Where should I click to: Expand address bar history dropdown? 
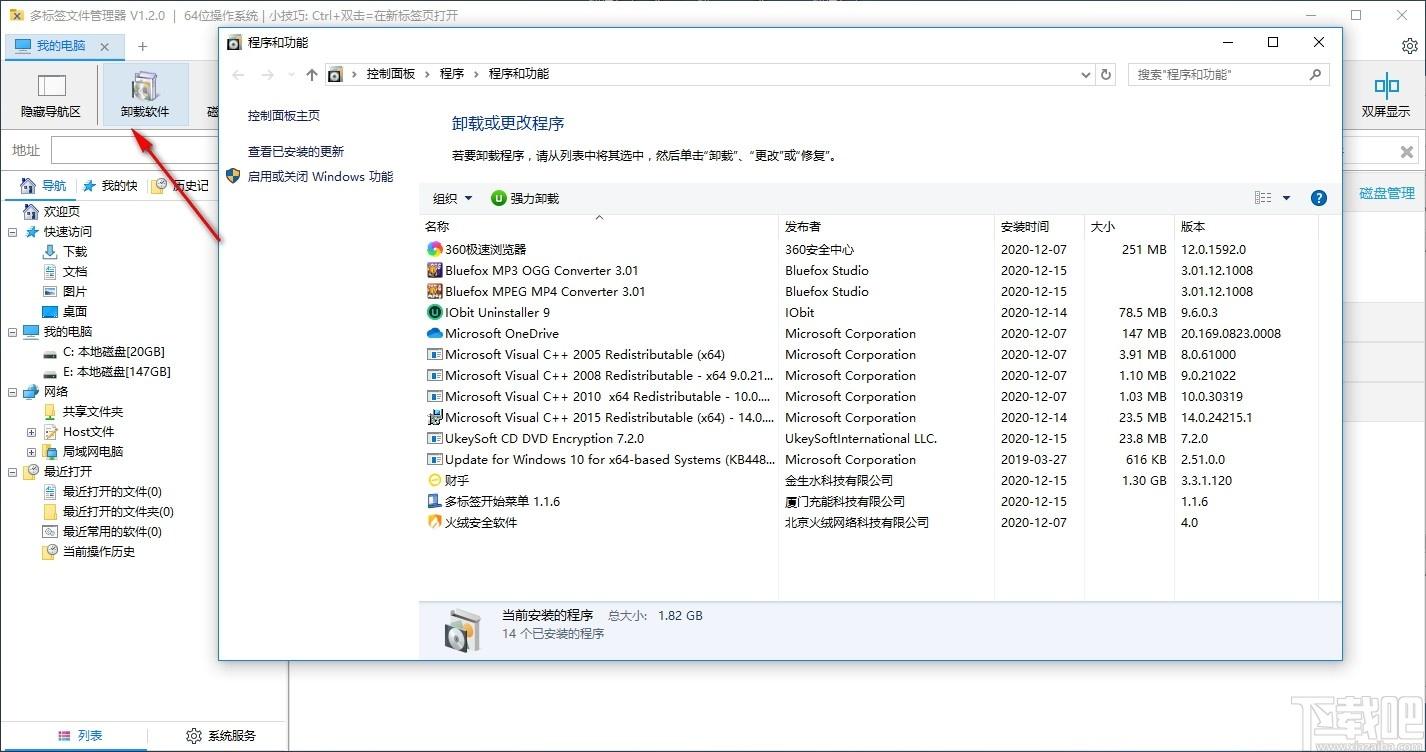1086,74
